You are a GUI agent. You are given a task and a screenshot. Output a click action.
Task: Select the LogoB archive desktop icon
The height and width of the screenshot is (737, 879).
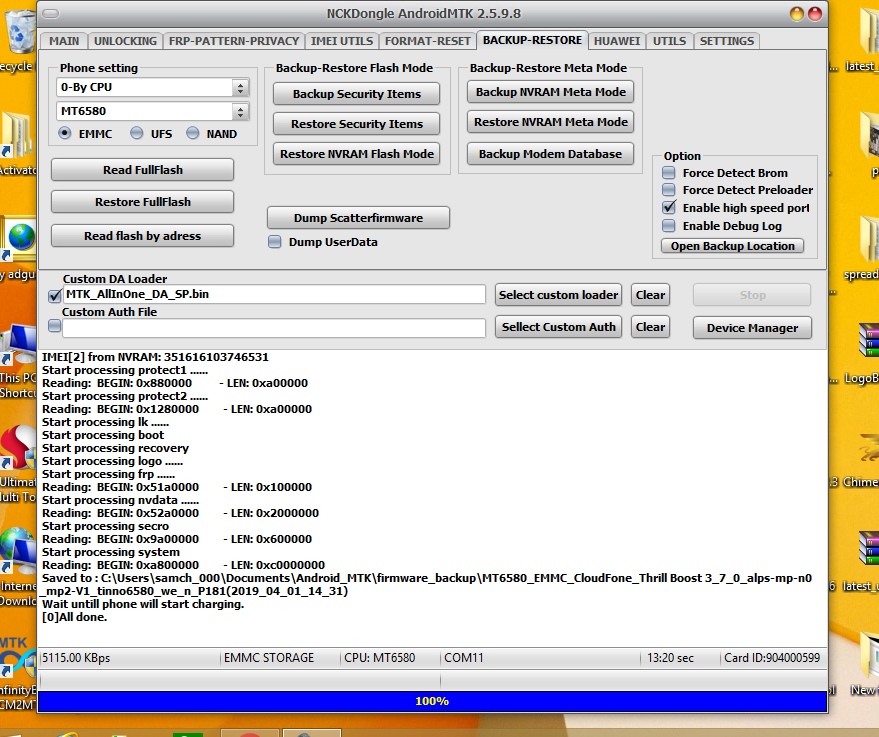[863, 353]
